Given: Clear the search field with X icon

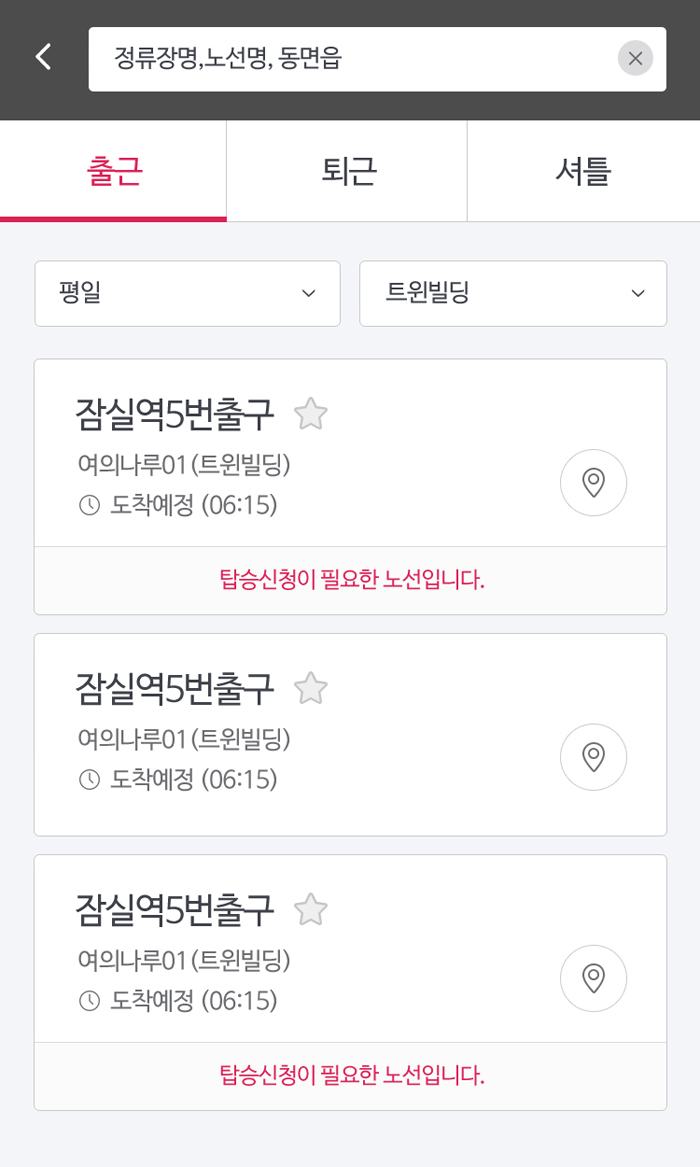Looking at the screenshot, I should (635, 58).
